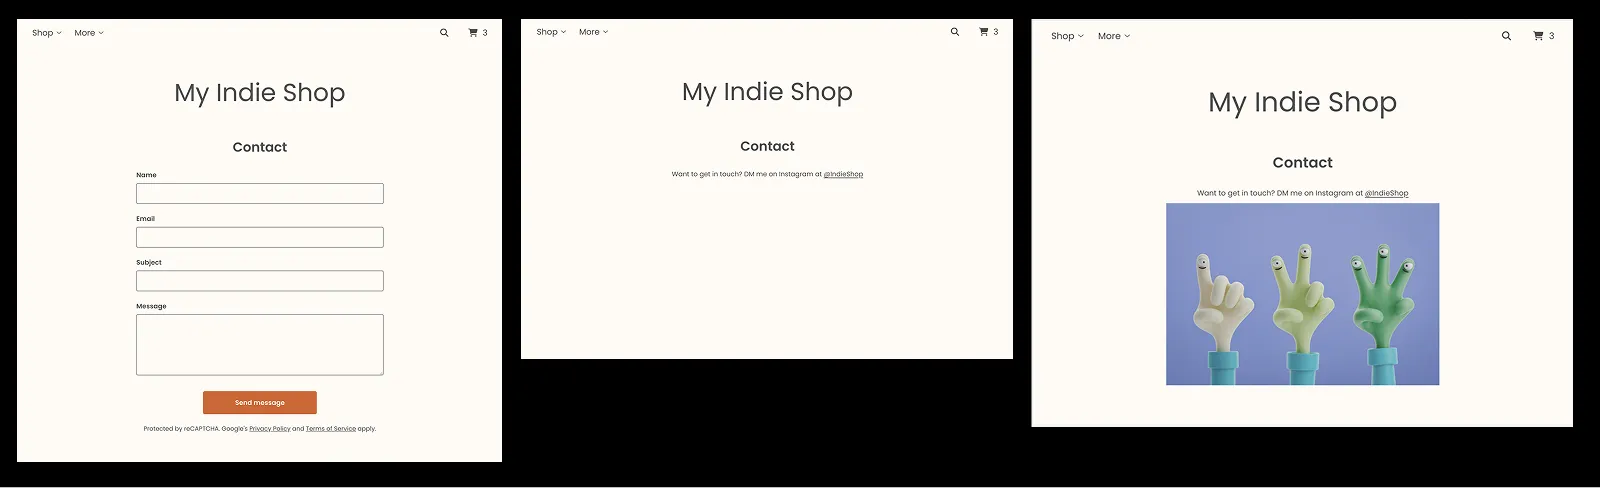Click search icon on the hands photo page
This screenshot has width=1600, height=488.
point(1506,36)
